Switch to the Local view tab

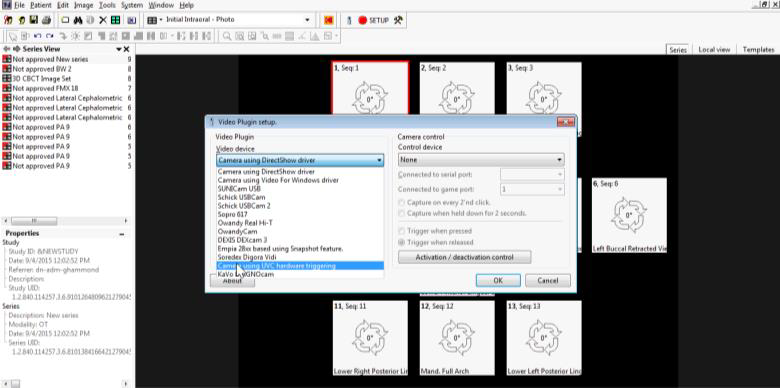(x=714, y=49)
